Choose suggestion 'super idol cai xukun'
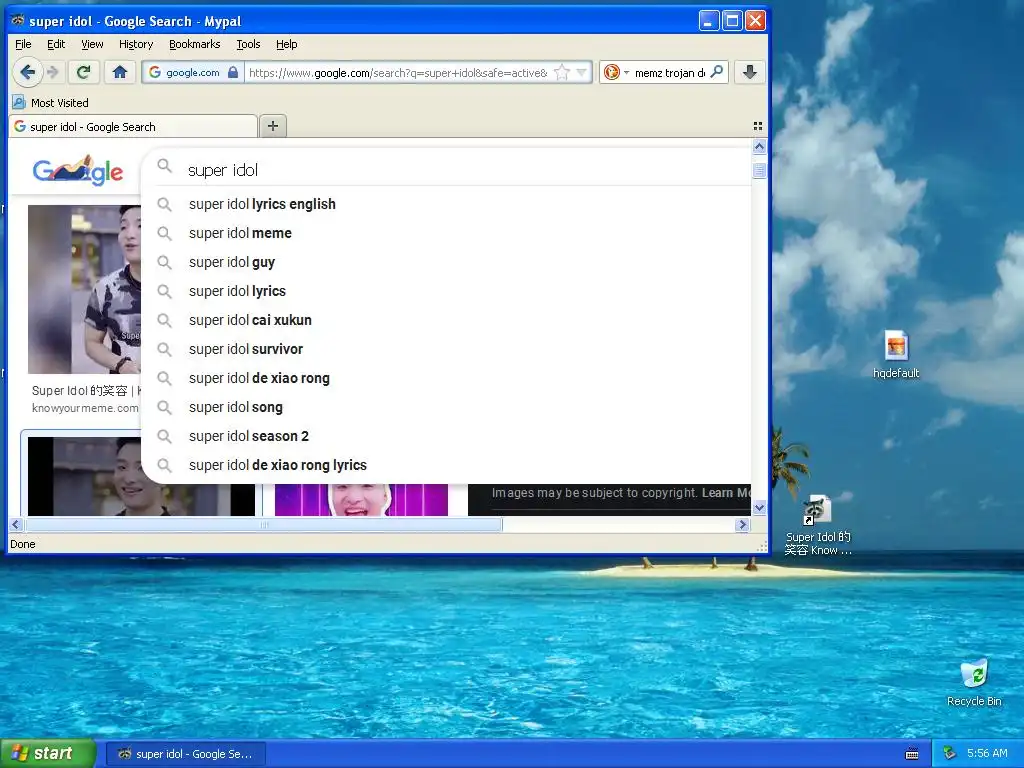The width and height of the screenshot is (1024, 768). [x=446, y=320]
